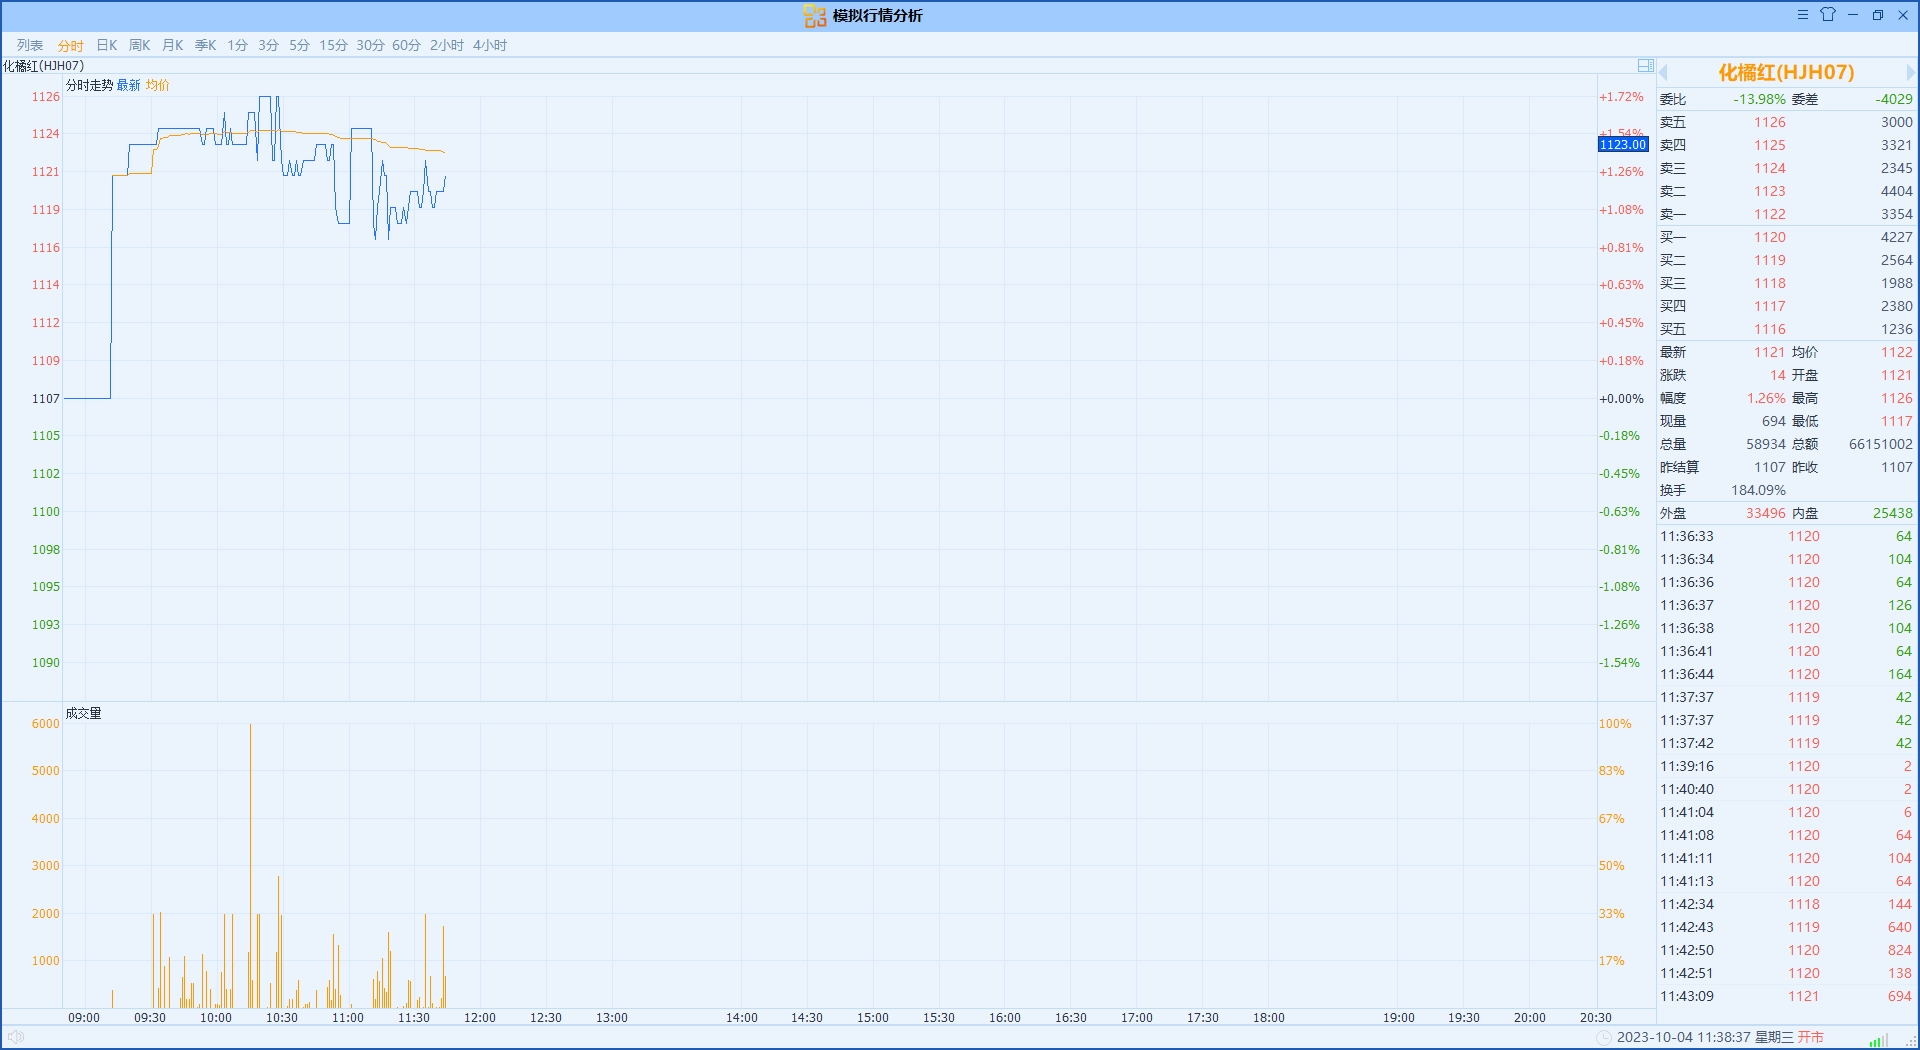Screen dimensions: 1920x1050
Task: Click the signal strength bars icon
Action: pos(1878,1040)
